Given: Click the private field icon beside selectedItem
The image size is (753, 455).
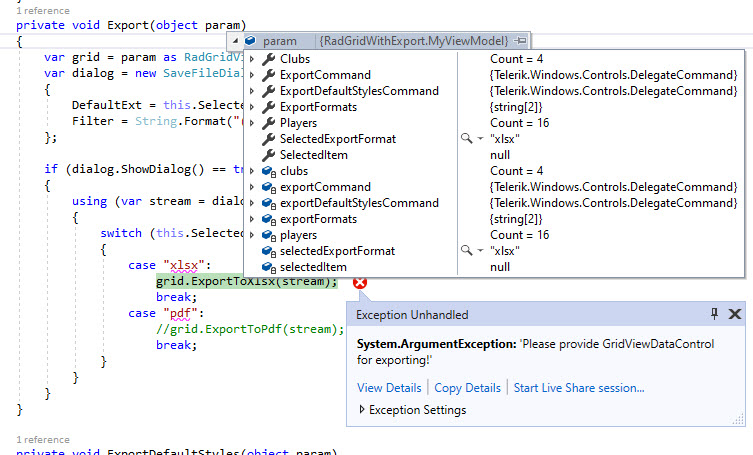Looking at the screenshot, I should pyautogui.click(x=269, y=268).
